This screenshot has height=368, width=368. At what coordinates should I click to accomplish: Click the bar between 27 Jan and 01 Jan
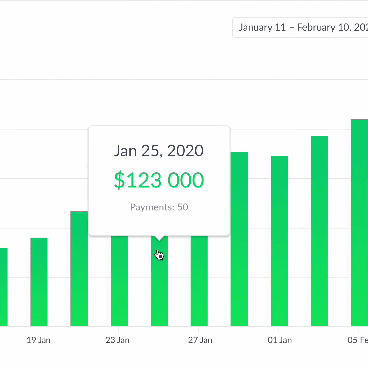coord(239,239)
